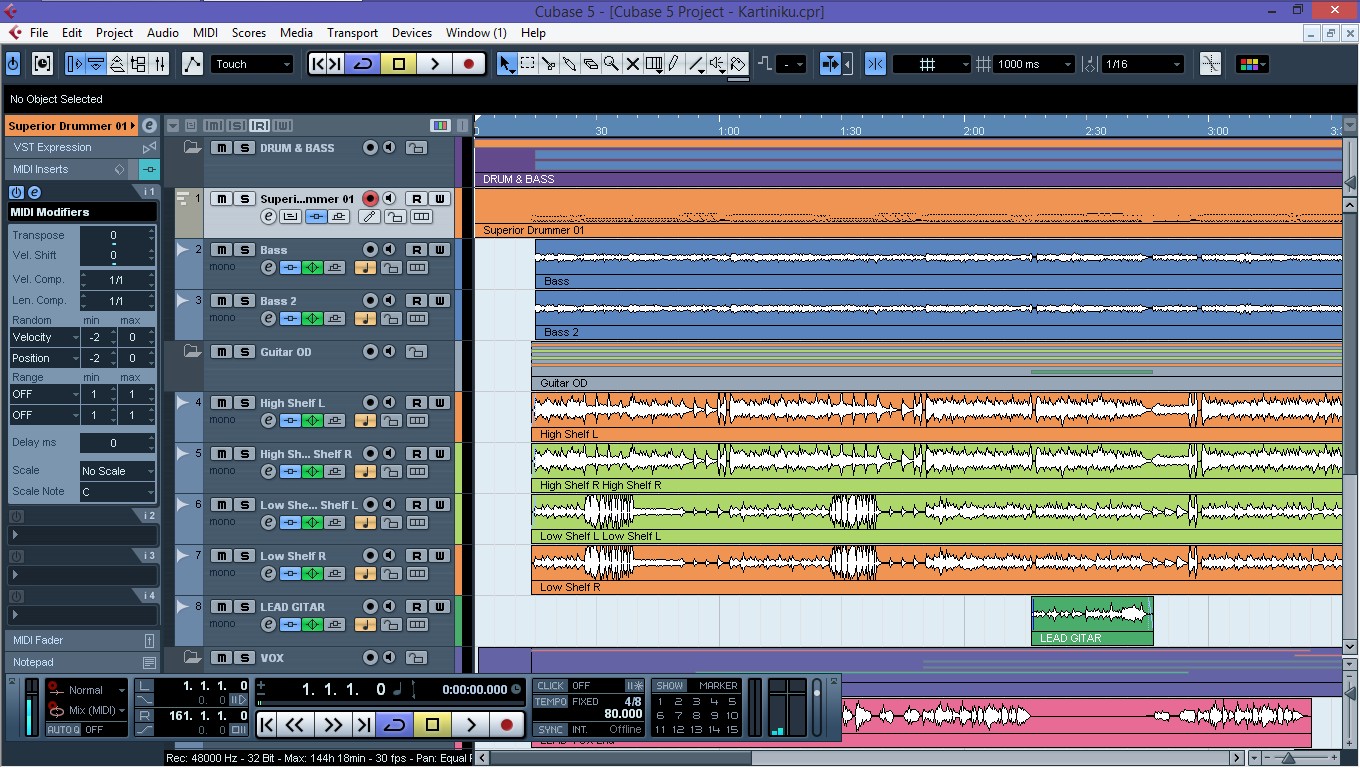Toggle the transport CLICK metronome
Viewport: 1360px width, 768px height.
[551, 686]
